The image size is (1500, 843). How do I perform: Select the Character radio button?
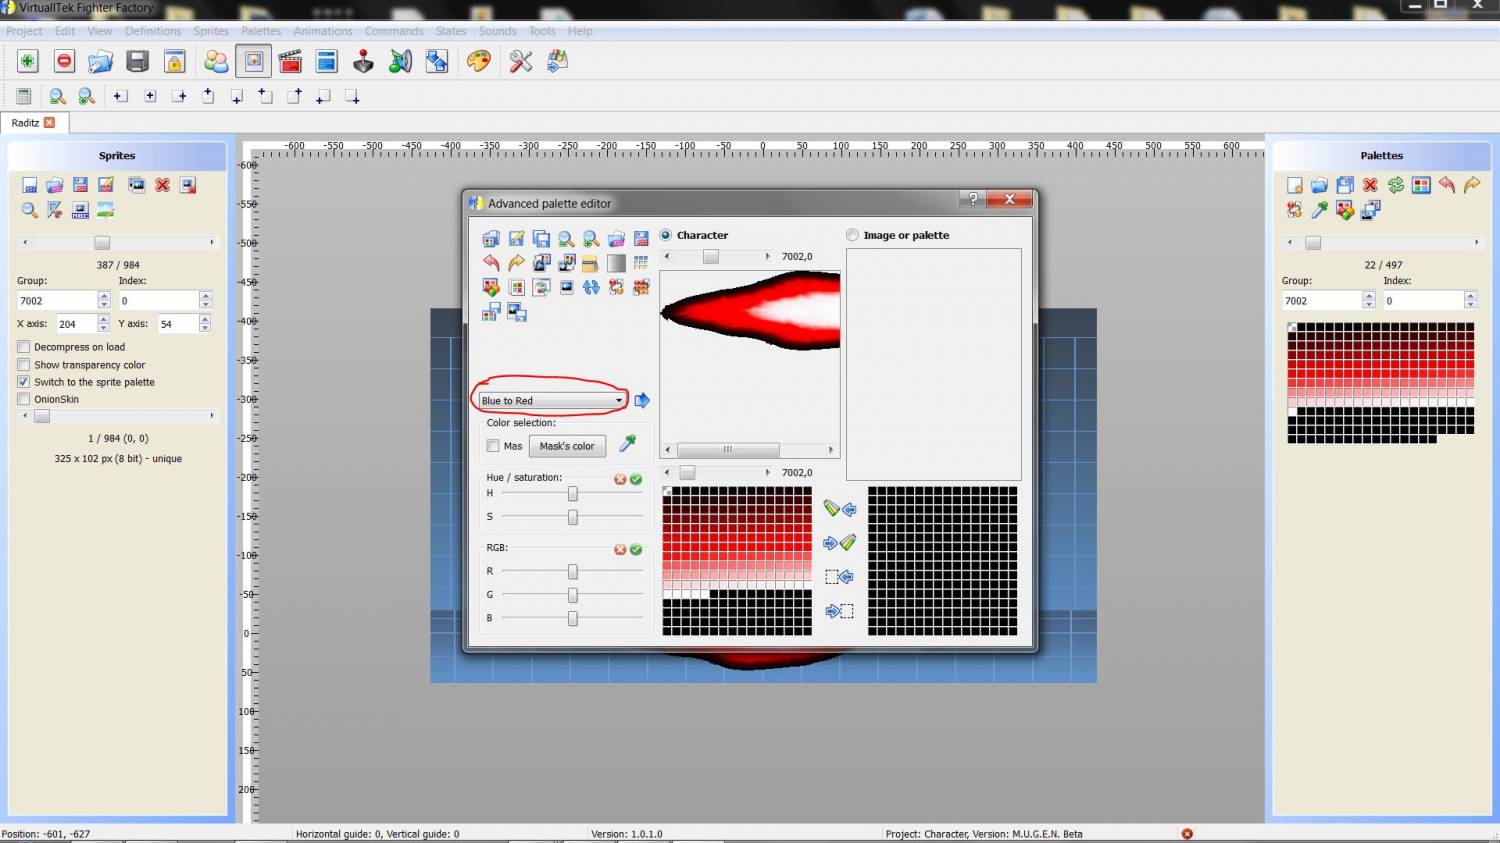coord(666,235)
